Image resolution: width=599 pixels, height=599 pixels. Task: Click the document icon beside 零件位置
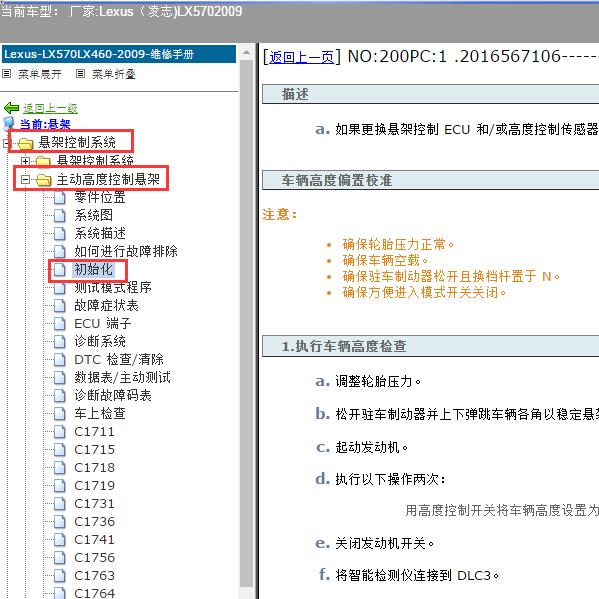tap(59, 198)
